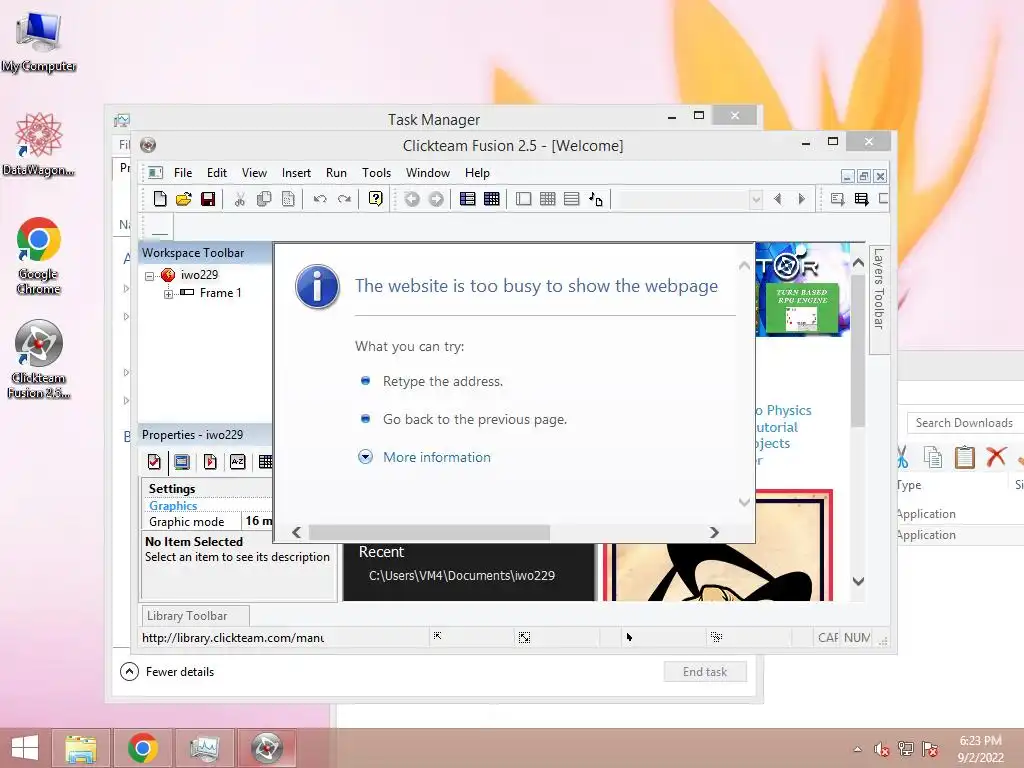Click the A-Z sort icon in Properties
This screenshot has height=768, width=1024.
click(238, 462)
